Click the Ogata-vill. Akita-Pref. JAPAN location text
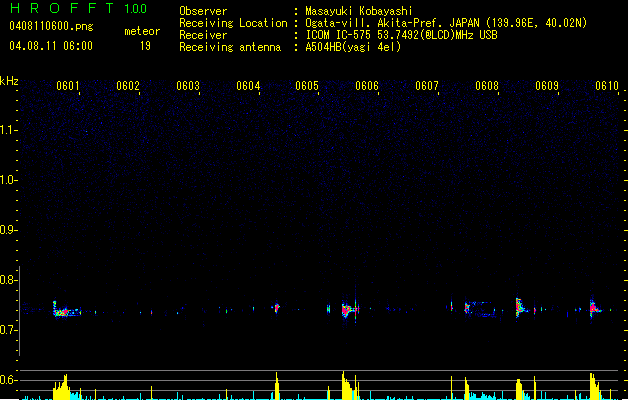Viewport: 629px width, 400px height. tap(446, 23)
